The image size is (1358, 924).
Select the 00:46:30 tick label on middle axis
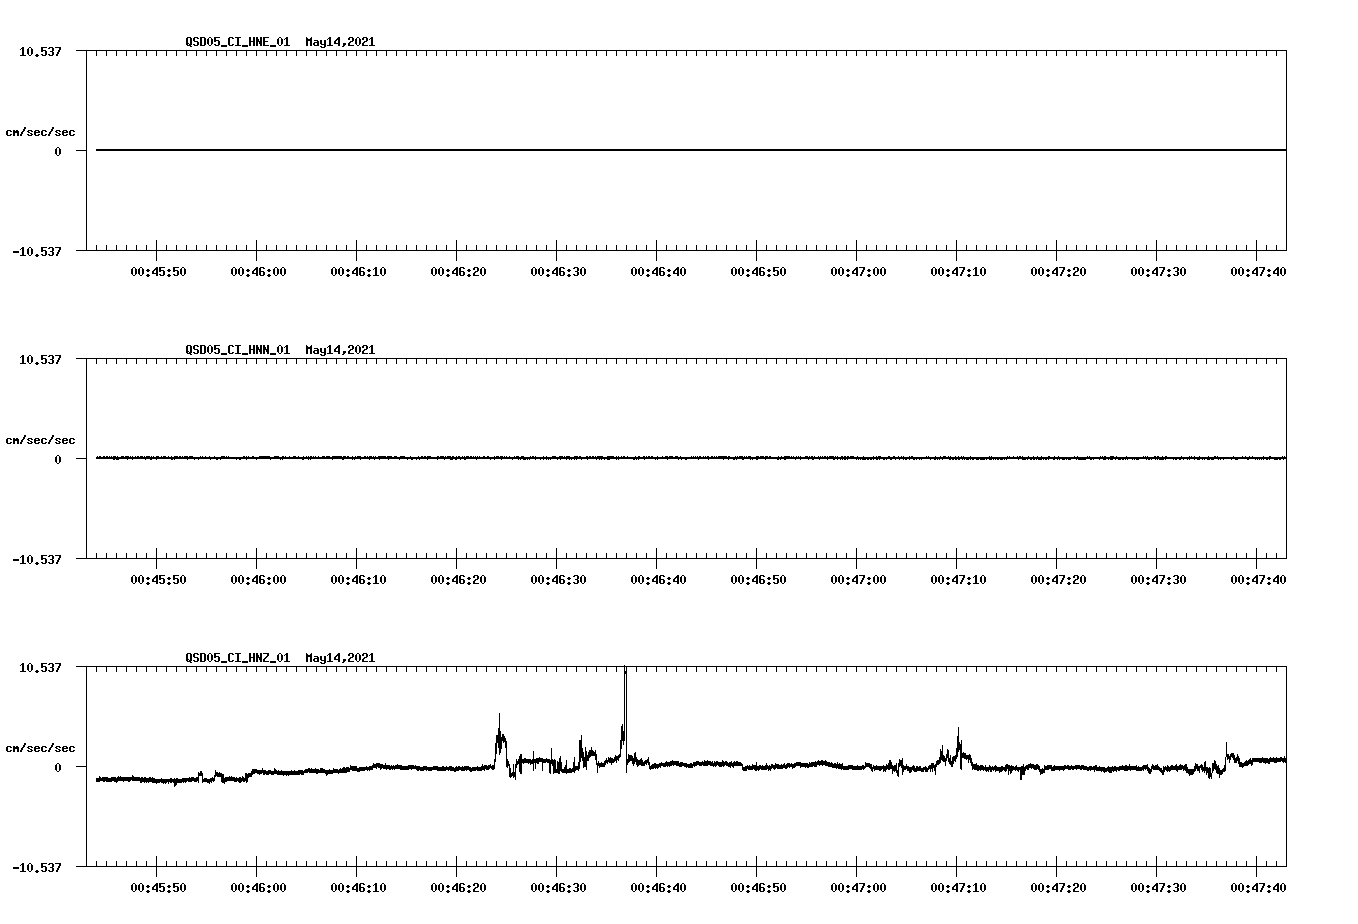(557, 577)
